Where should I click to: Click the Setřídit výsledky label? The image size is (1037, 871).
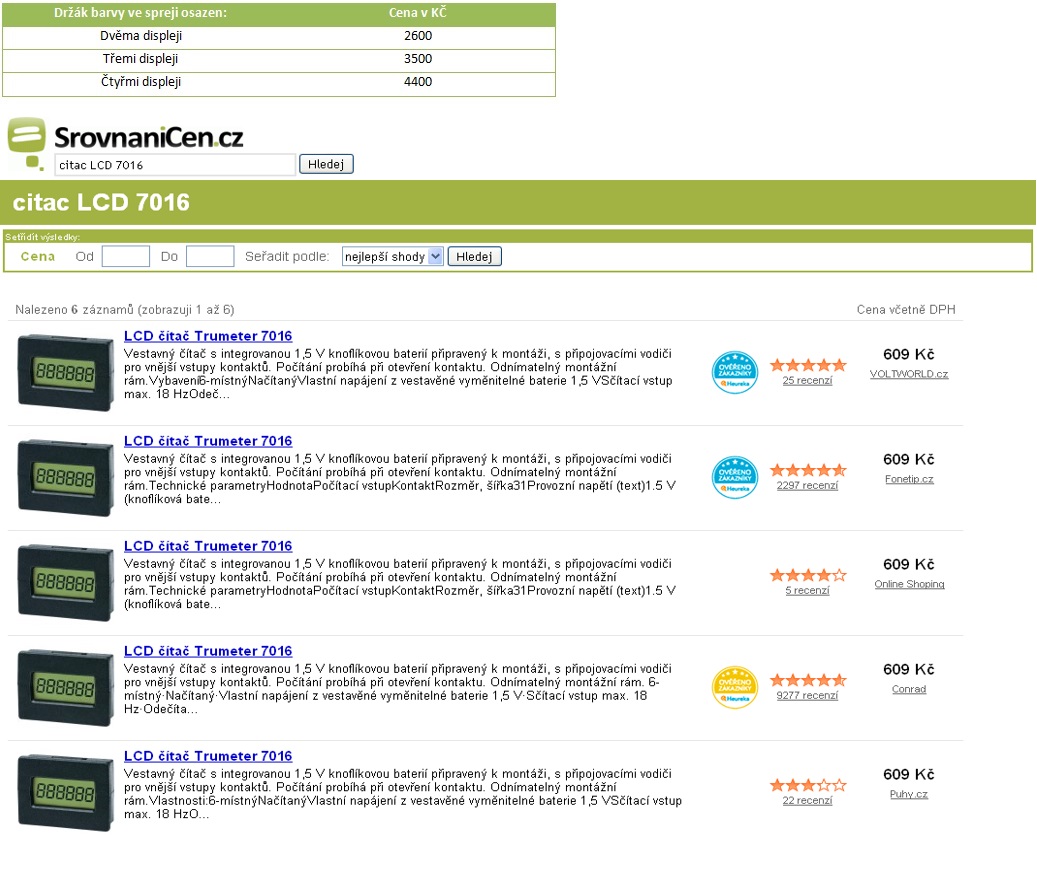pos(42,237)
